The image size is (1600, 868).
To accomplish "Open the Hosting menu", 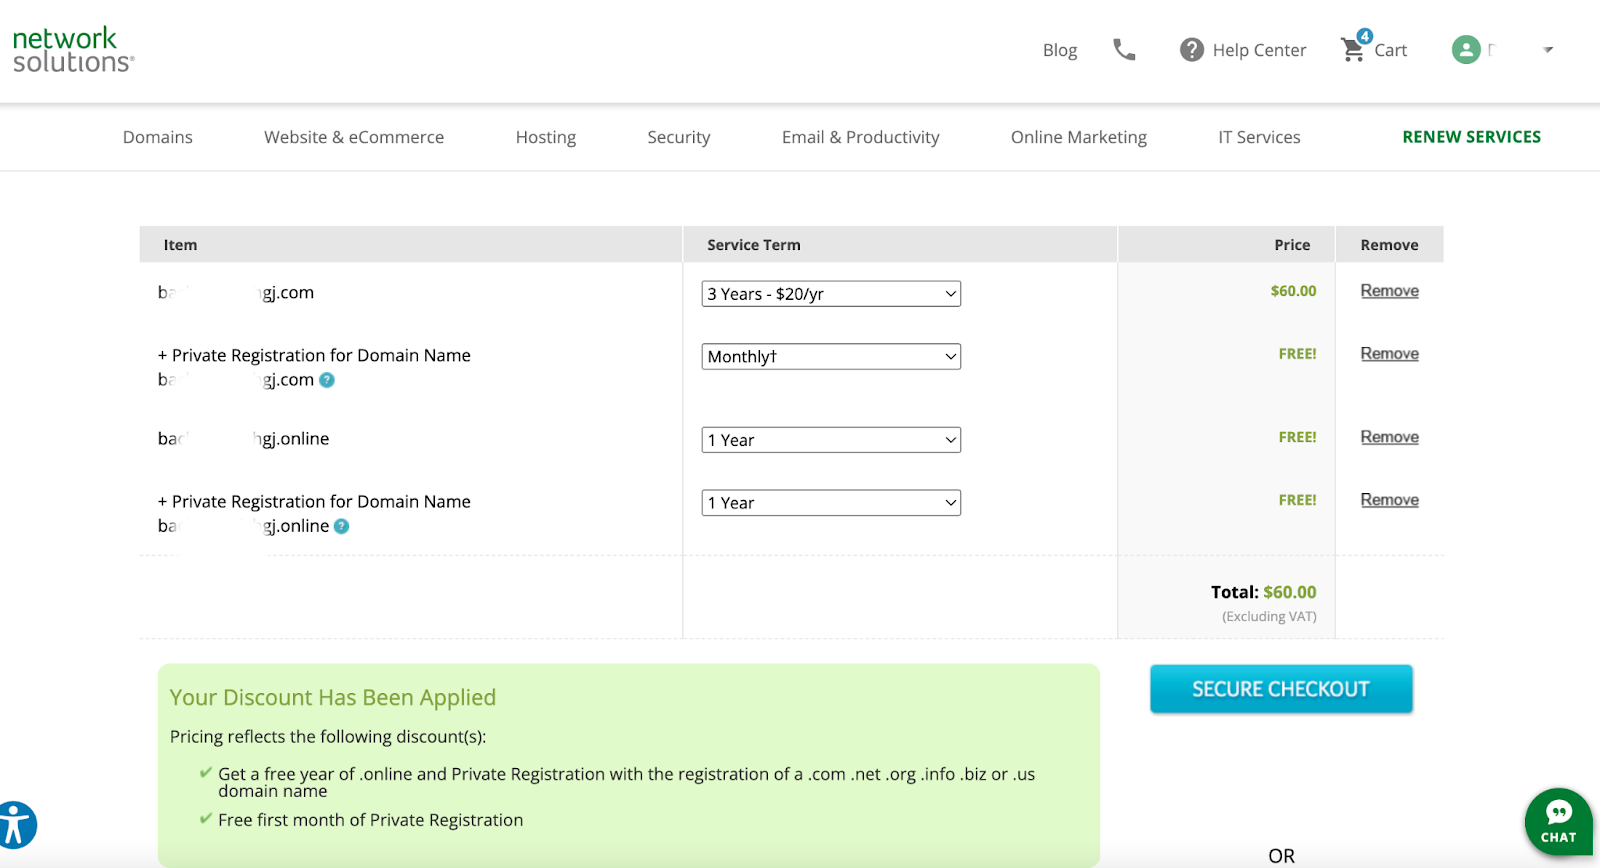I will tap(546, 137).
